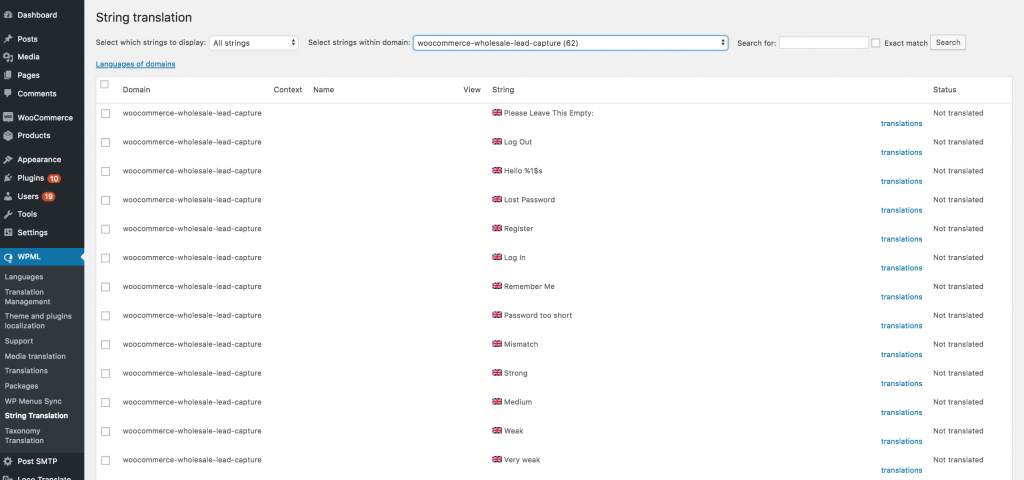The height and width of the screenshot is (480, 1024).
Task: Open Translation Management submenu item
Action: pos(28,296)
